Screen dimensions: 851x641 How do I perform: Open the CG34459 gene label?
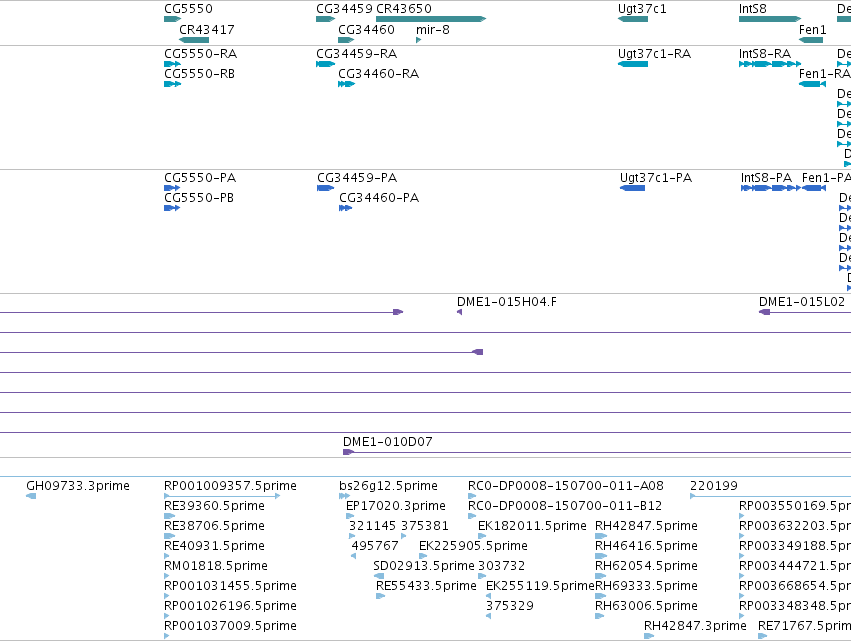(x=344, y=9)
